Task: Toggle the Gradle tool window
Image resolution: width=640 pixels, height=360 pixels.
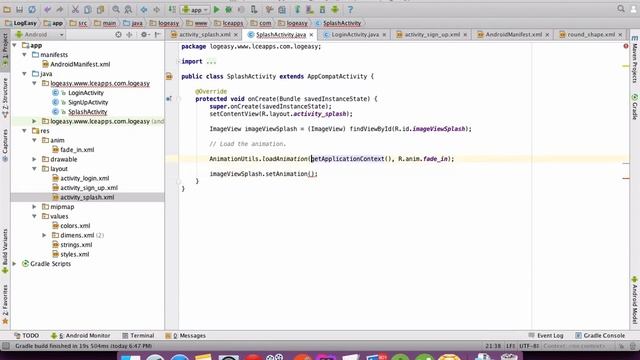Action: coord(635,107)
